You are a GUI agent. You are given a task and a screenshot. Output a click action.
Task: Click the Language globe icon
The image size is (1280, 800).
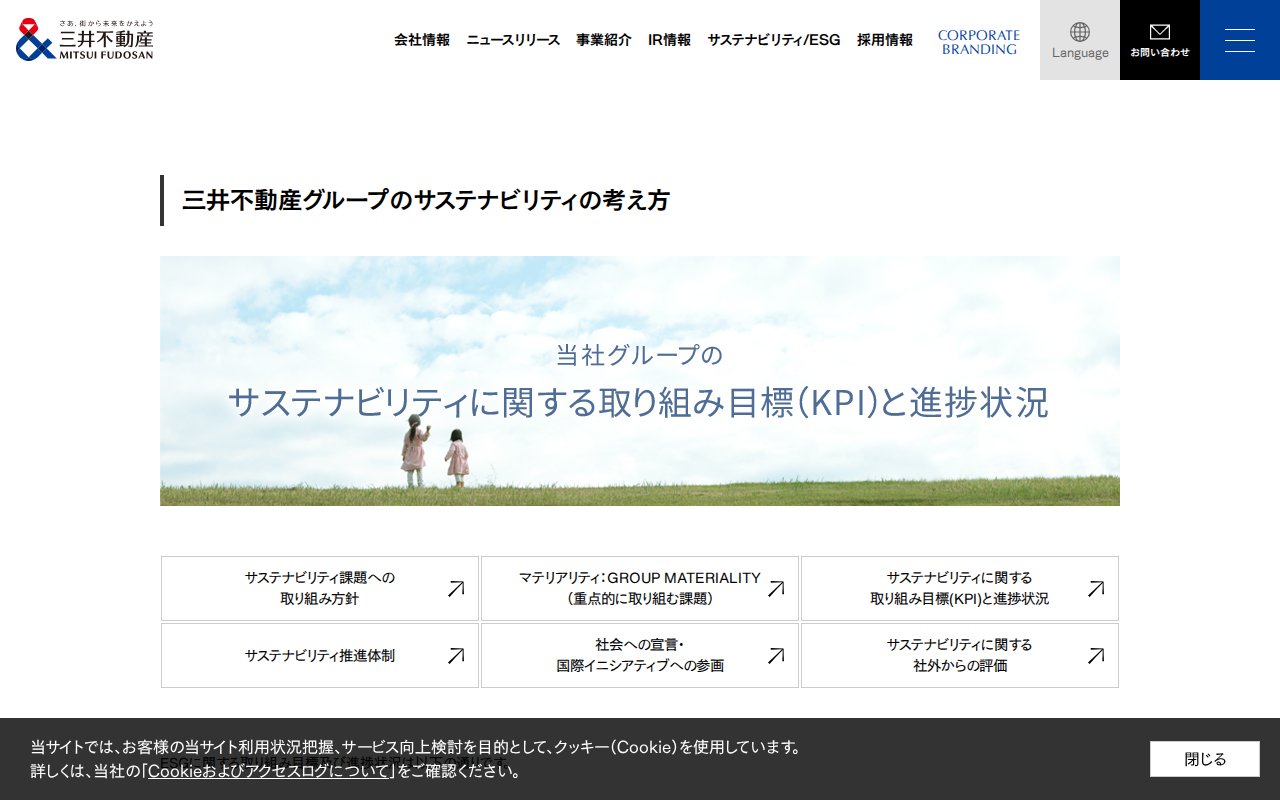pyautogui.click(x=1080, y=32)
